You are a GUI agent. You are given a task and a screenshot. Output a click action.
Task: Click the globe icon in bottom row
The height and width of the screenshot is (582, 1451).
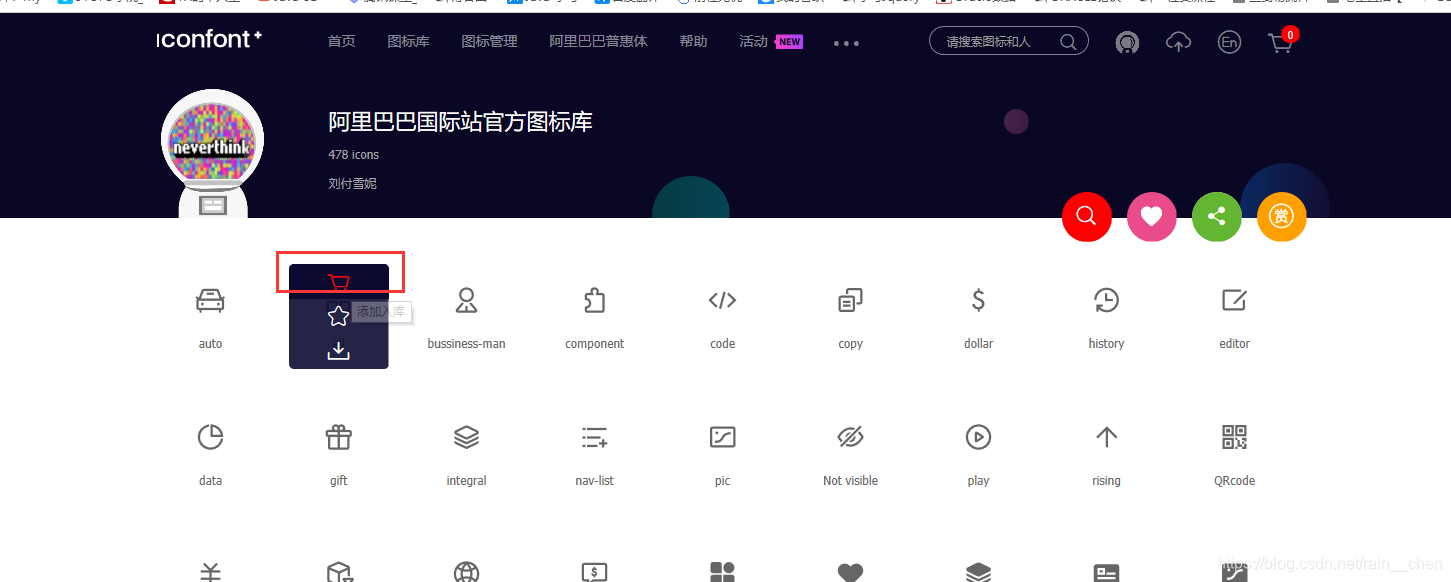coord(466,572)
